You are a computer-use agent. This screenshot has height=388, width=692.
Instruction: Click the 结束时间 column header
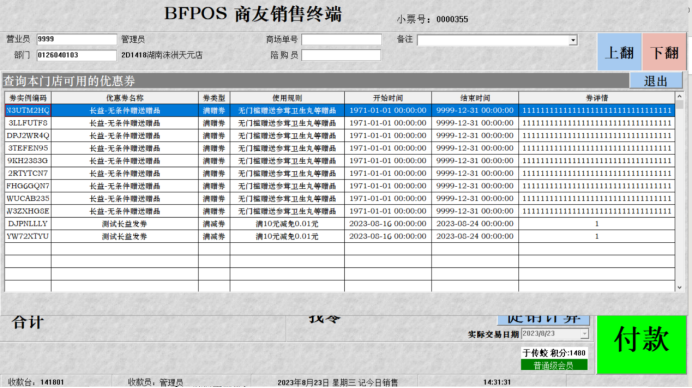475,98
